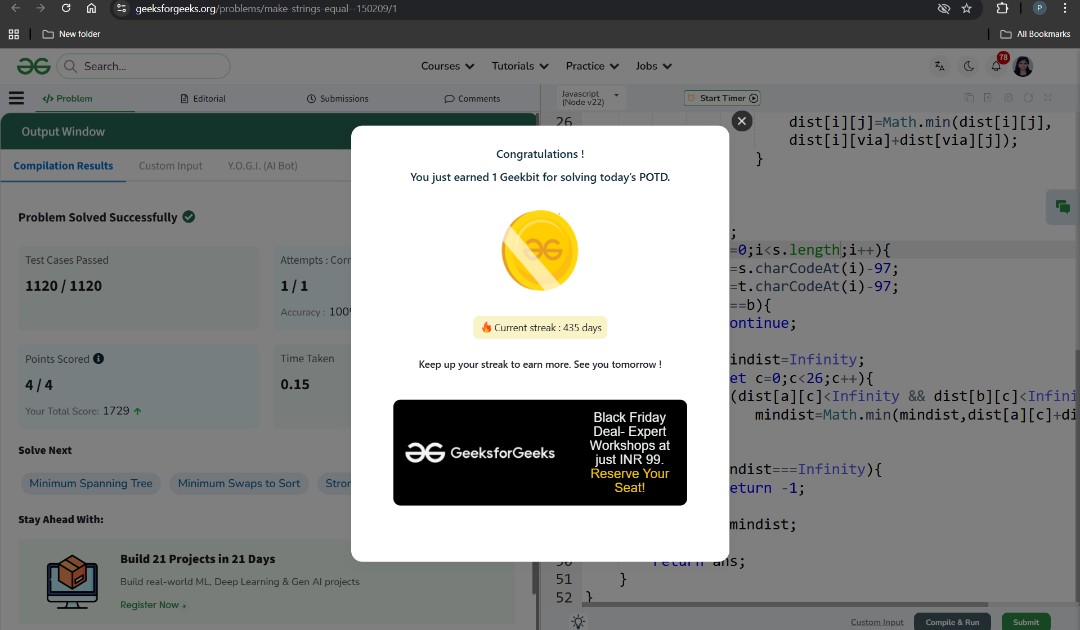The width and height of the screenshot is (1080, 630).
Task: Click the Submit button
Action: tap(1026, 621)
